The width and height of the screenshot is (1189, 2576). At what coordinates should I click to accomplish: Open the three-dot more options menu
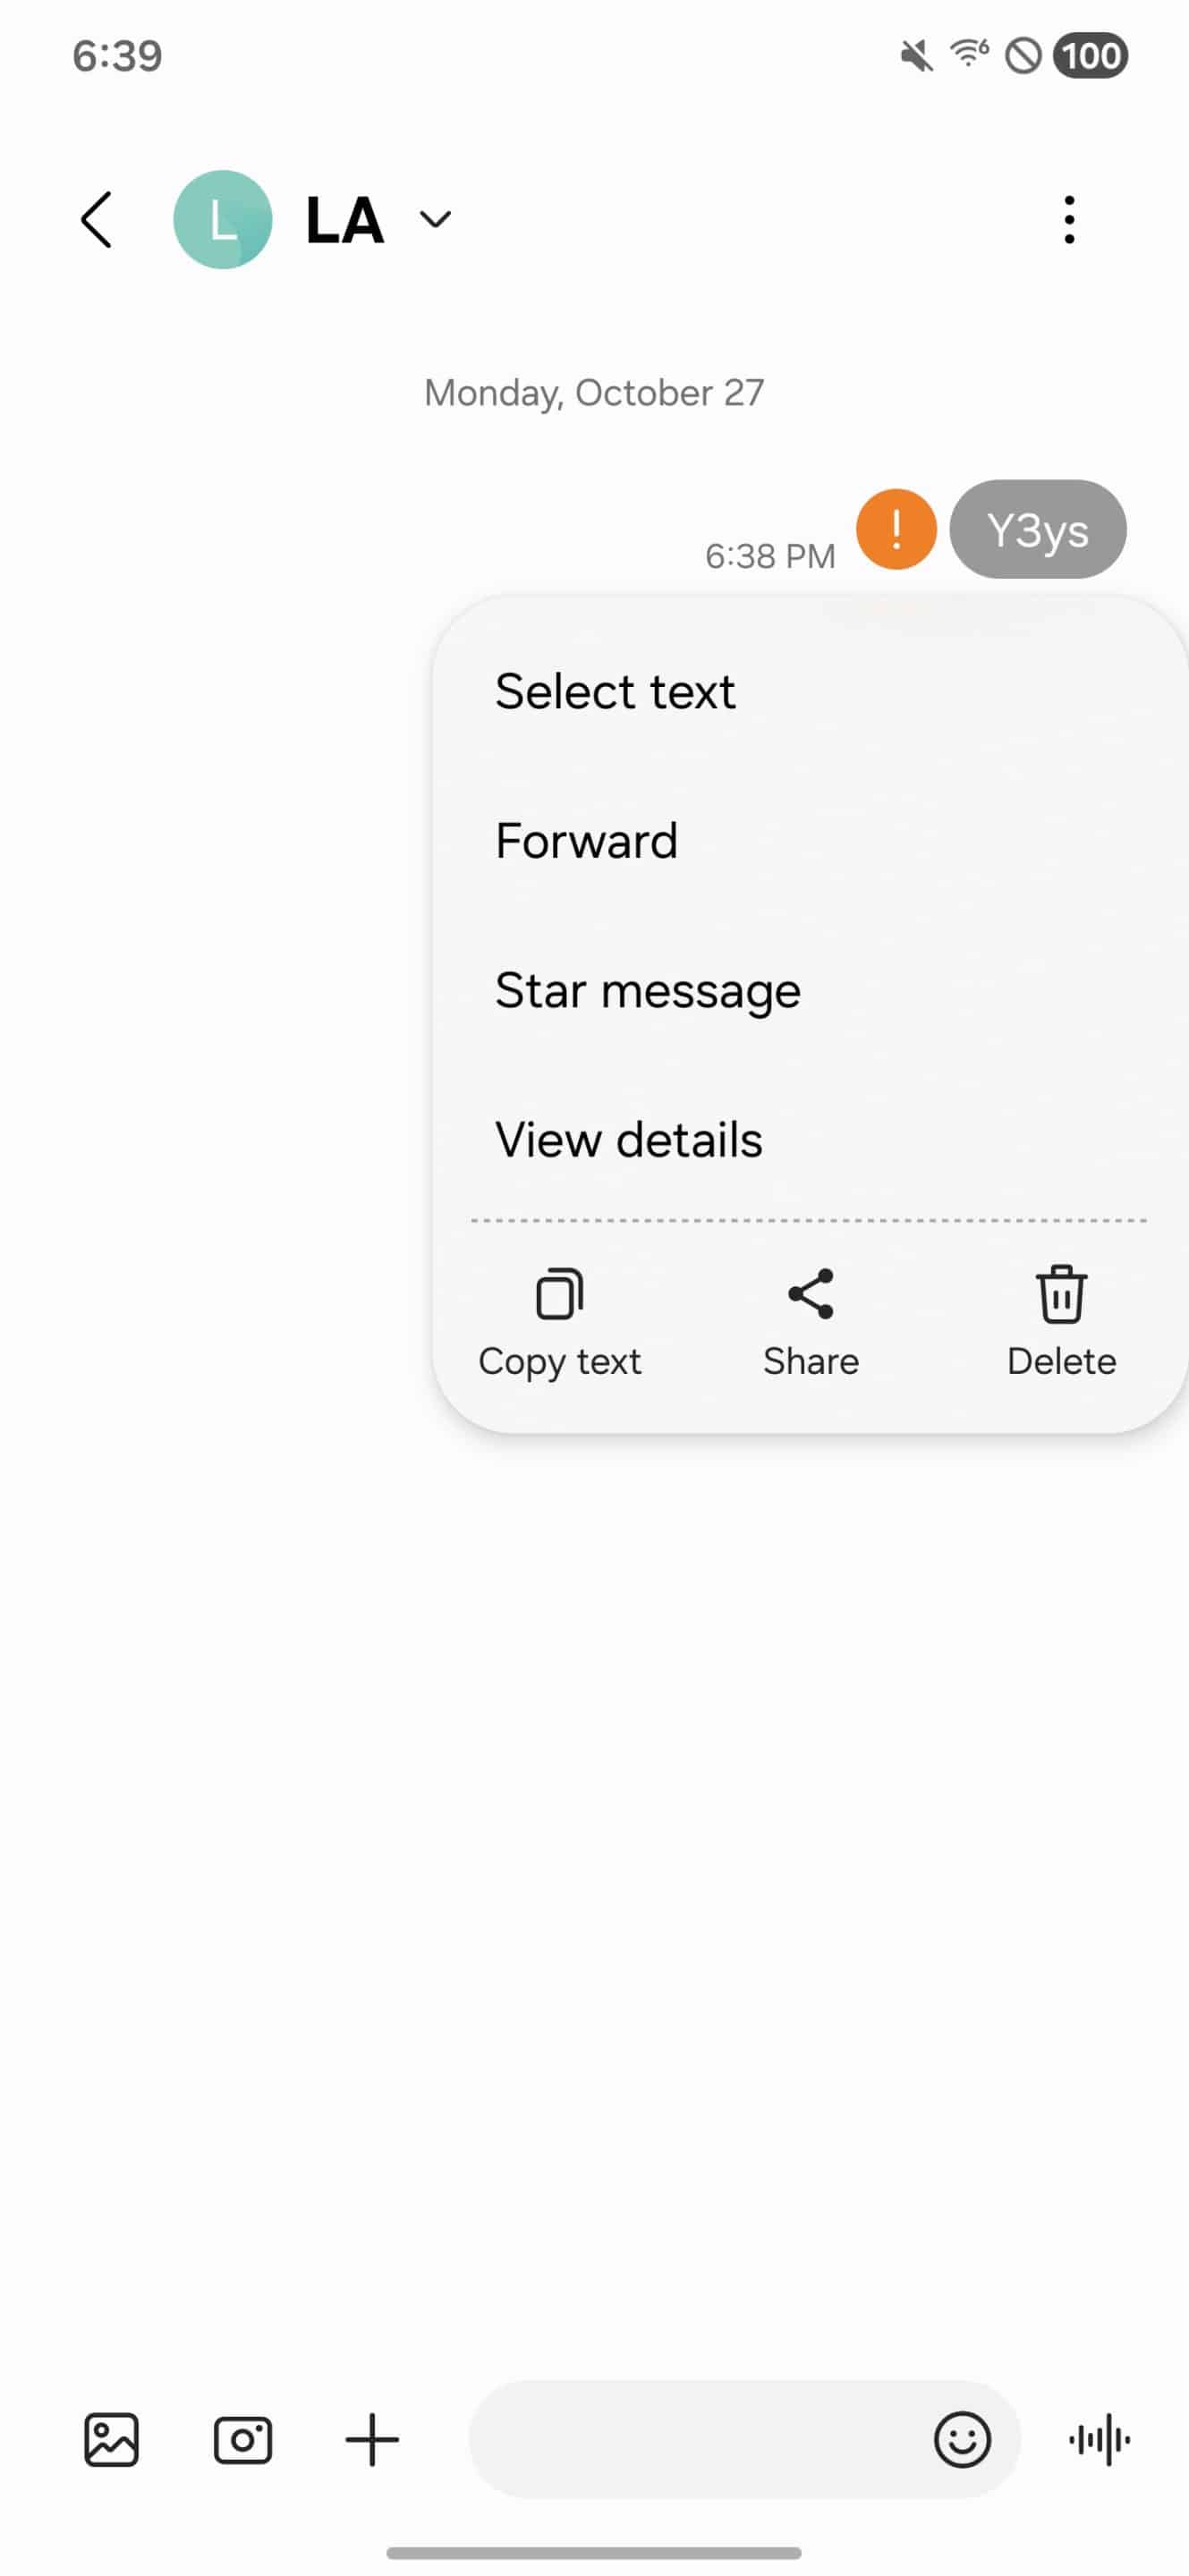1069,219
